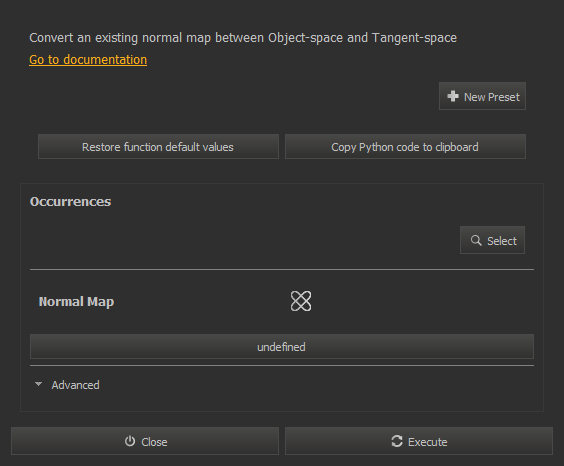Click the interlocked-circles Normal Map icon
564x466 pixels.
tap(301, 301)
